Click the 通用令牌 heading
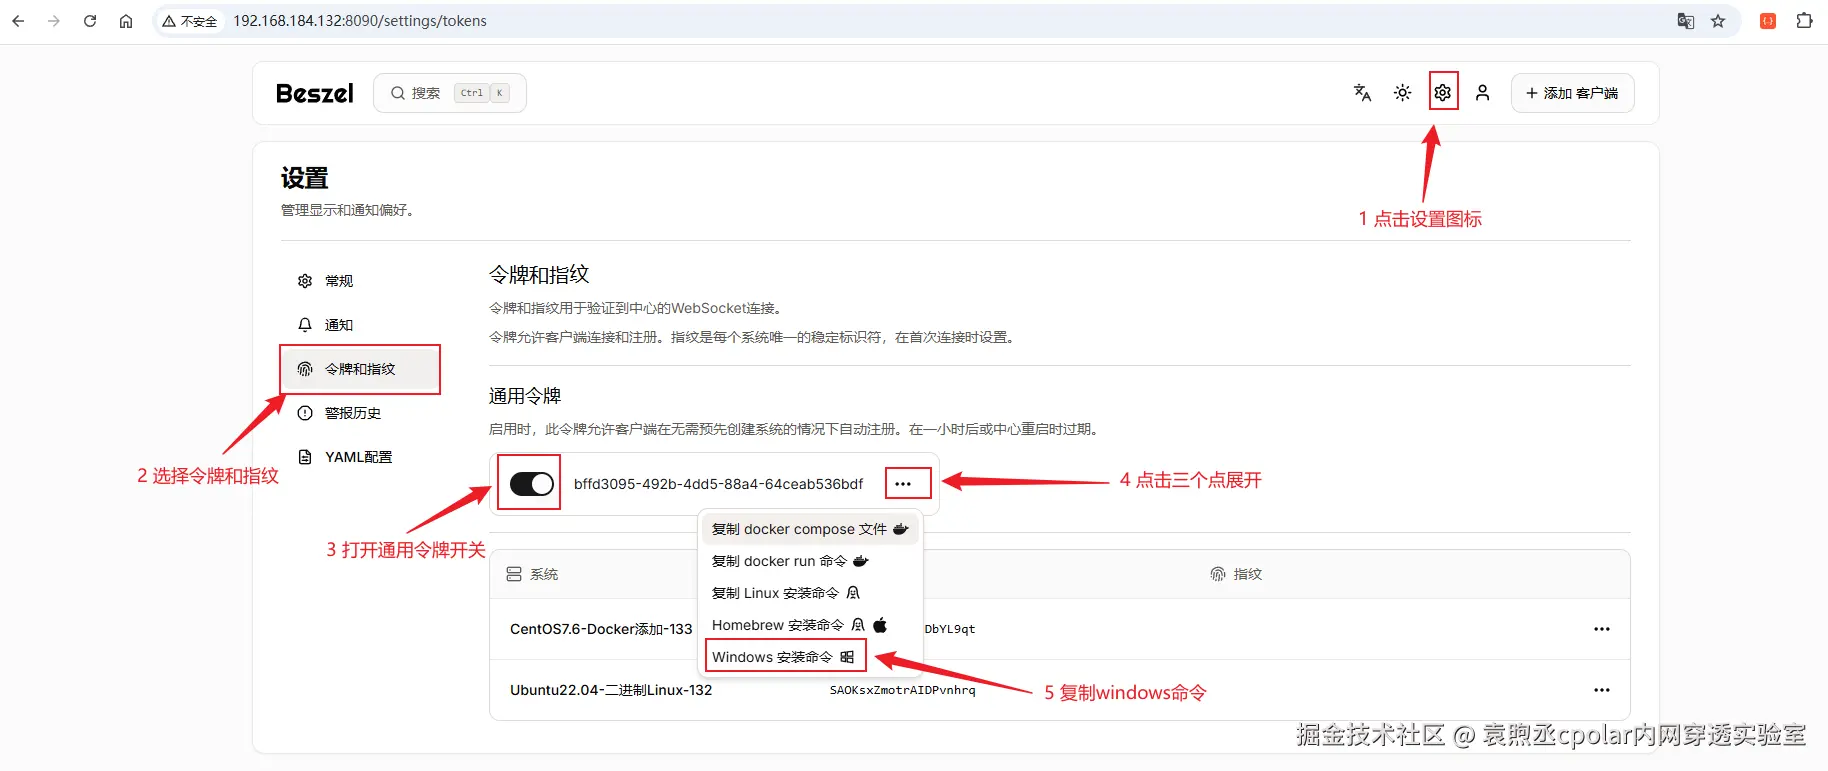1828x771 pixels. pyautogui.click(x=525, y=396)
